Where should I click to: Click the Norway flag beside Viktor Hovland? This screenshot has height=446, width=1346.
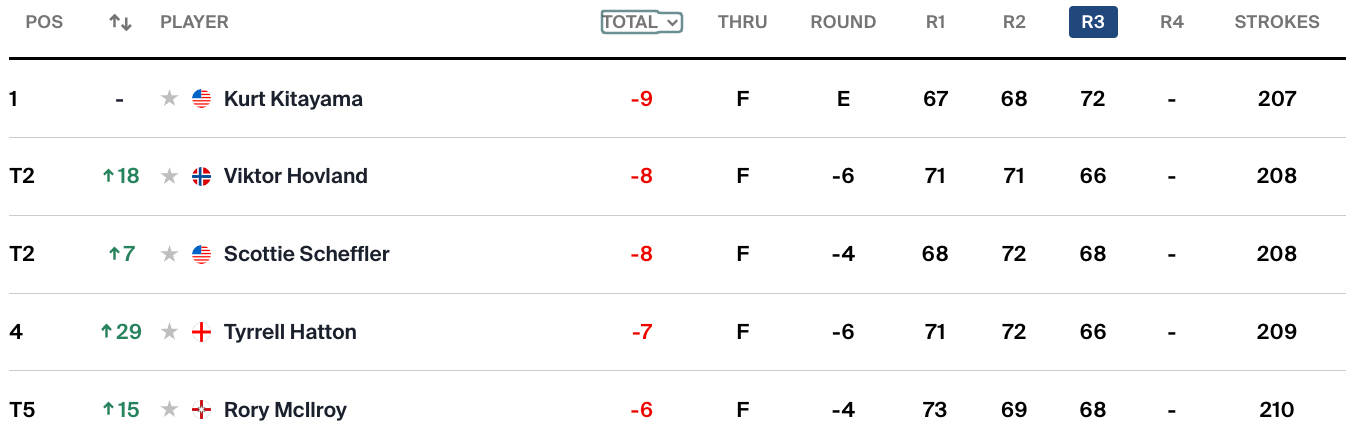[202, 176]
